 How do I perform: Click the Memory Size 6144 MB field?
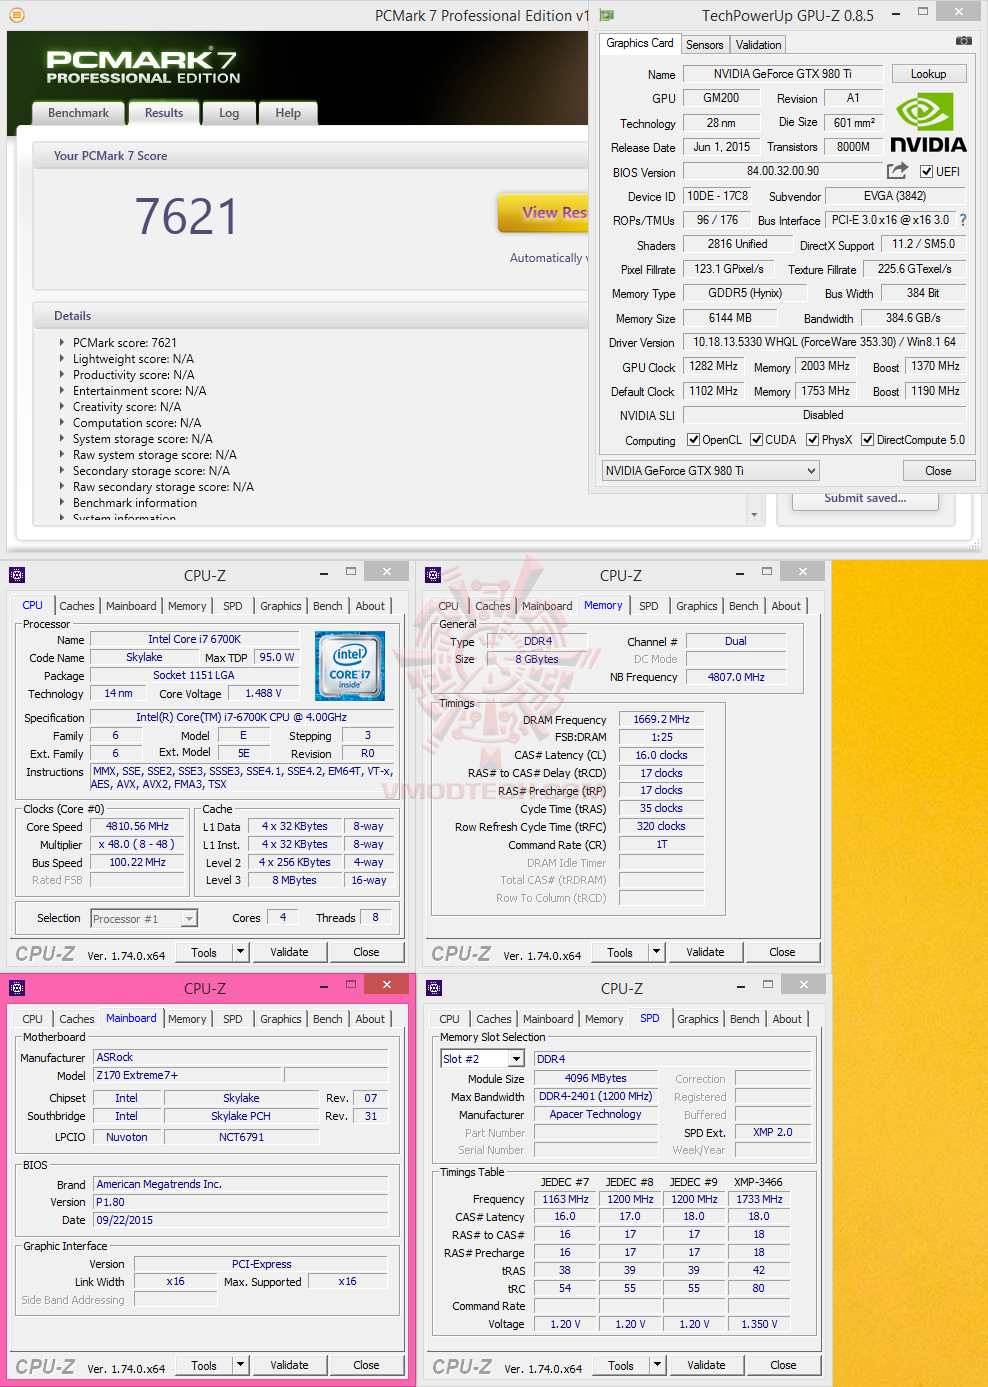point(730,318)
